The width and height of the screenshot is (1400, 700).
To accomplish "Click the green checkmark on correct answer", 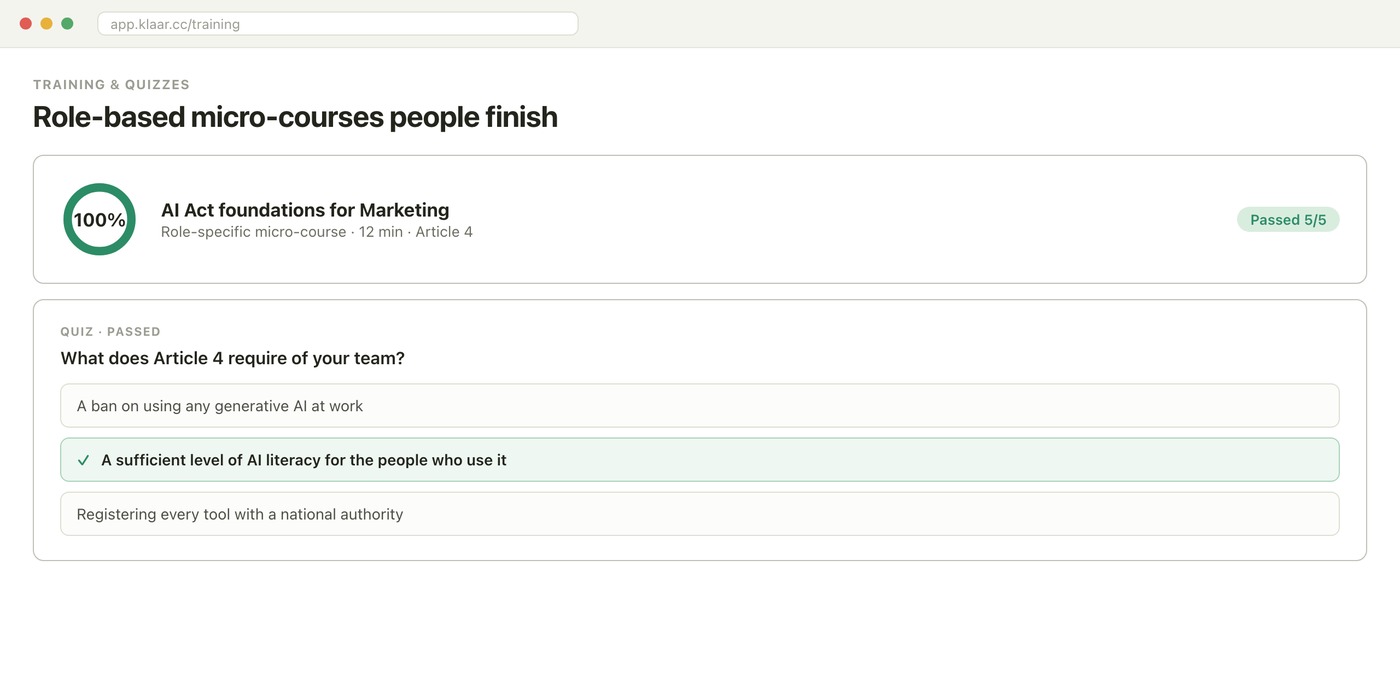I will [84, 460].
